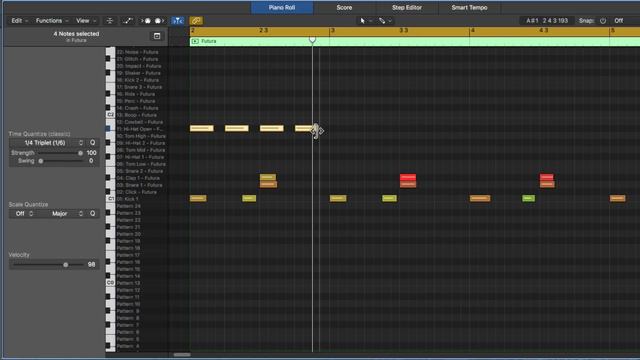Screen dimensions: 640x360
Task: Click the Time Quantize Q button
Action: (x=93, y=142)
